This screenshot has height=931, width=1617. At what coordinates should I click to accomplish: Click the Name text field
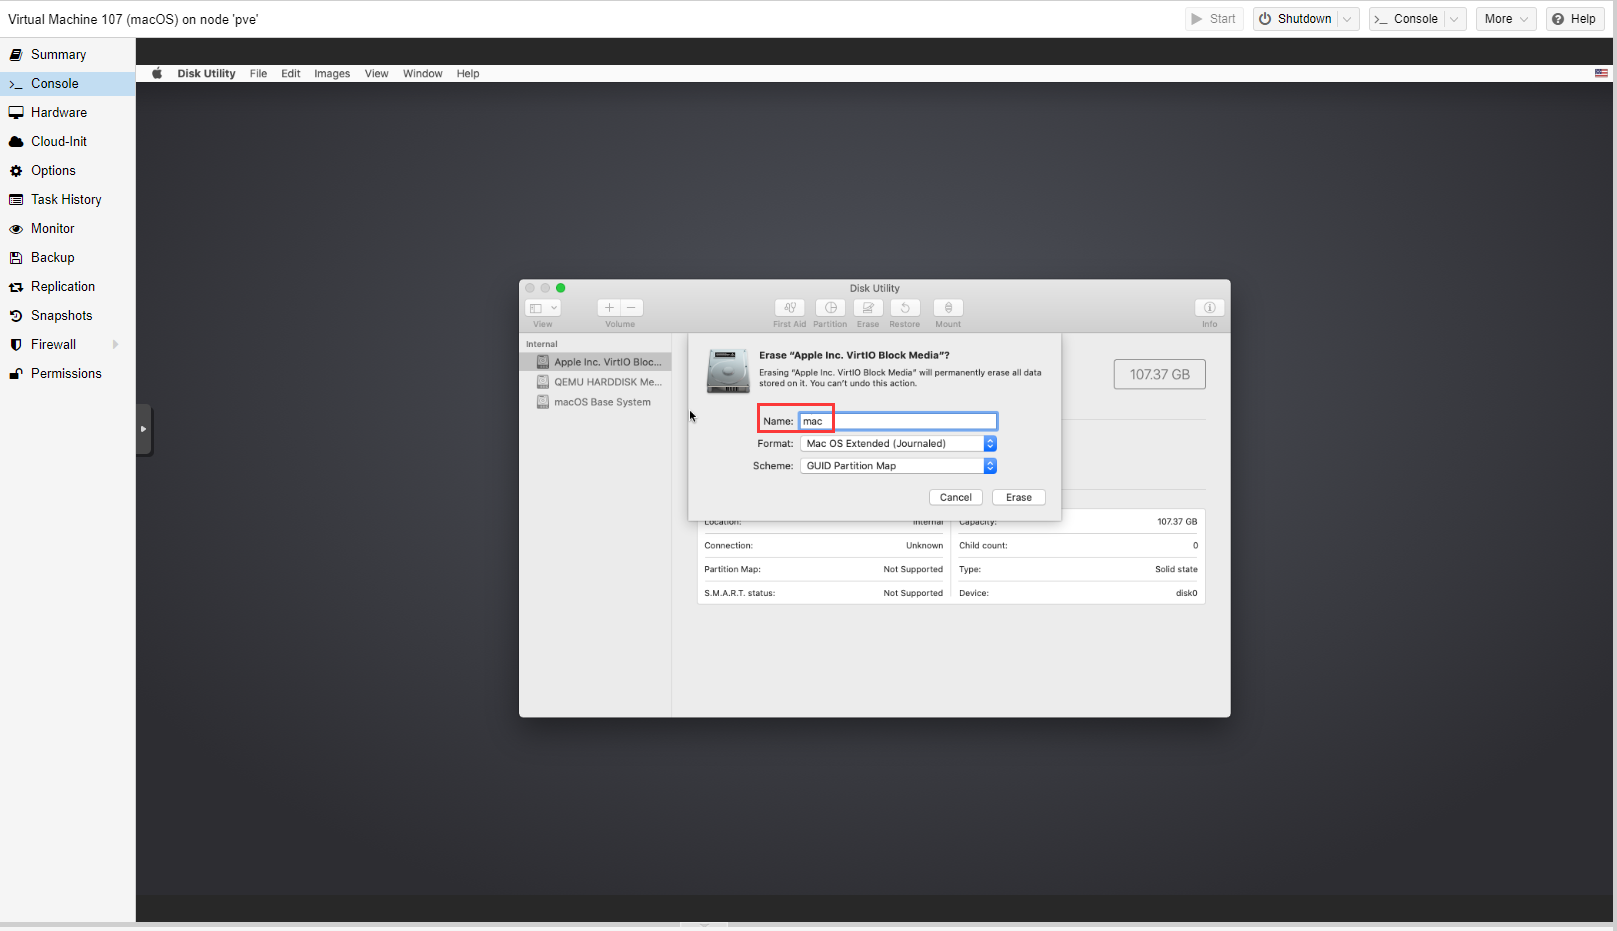click(910, 421)
